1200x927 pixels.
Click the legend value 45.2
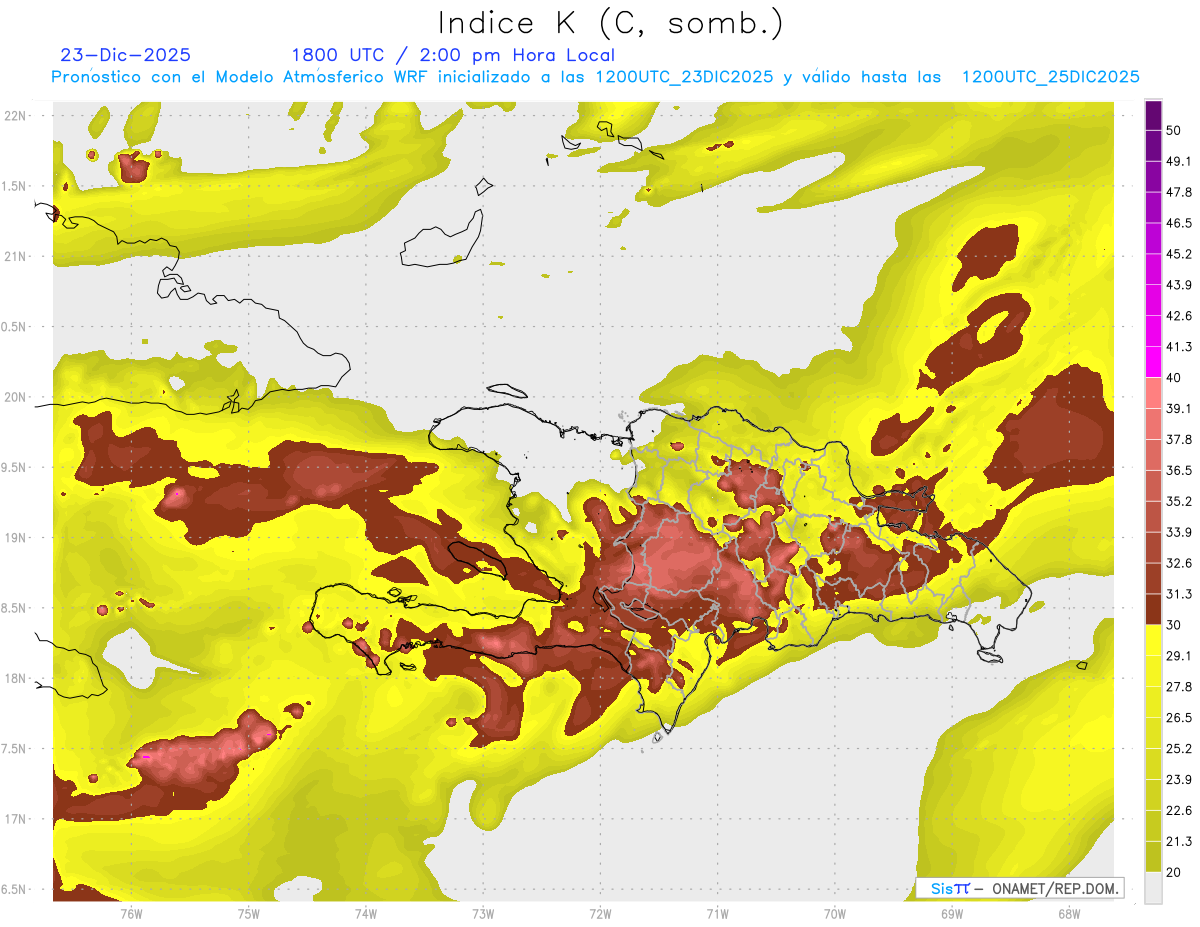click(1179, 254)
